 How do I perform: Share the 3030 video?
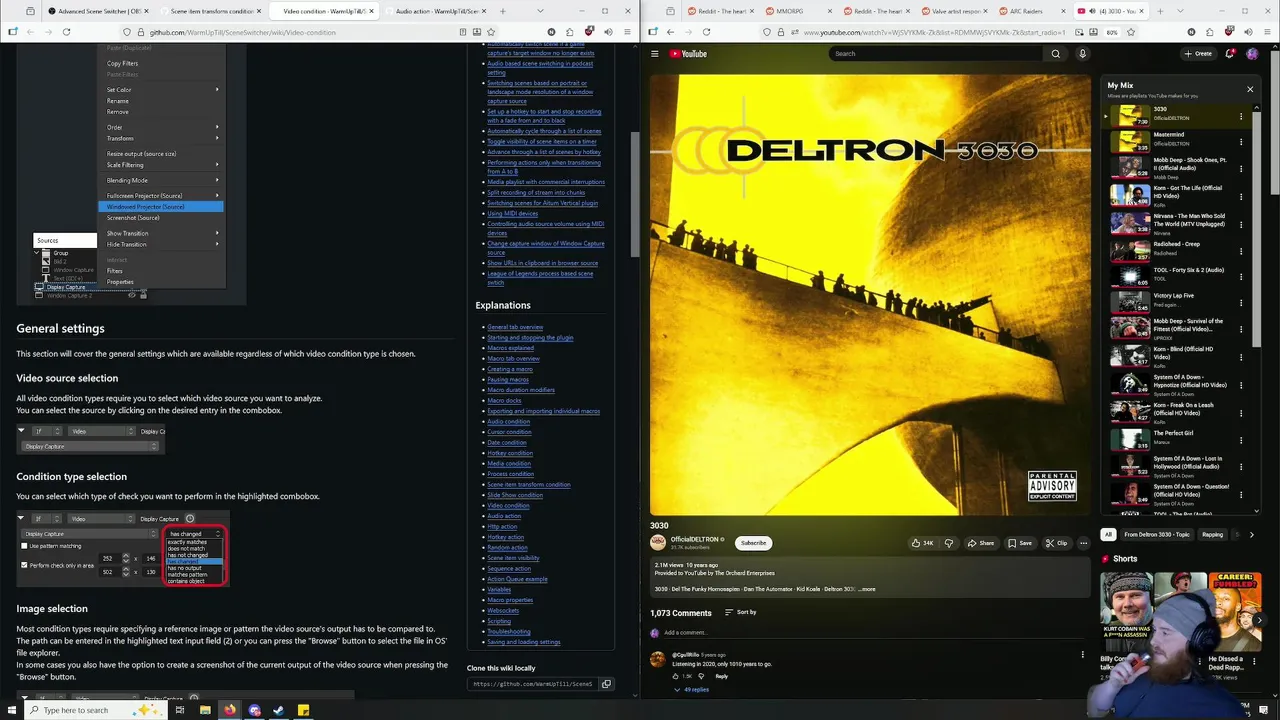[x=981, y=543]
